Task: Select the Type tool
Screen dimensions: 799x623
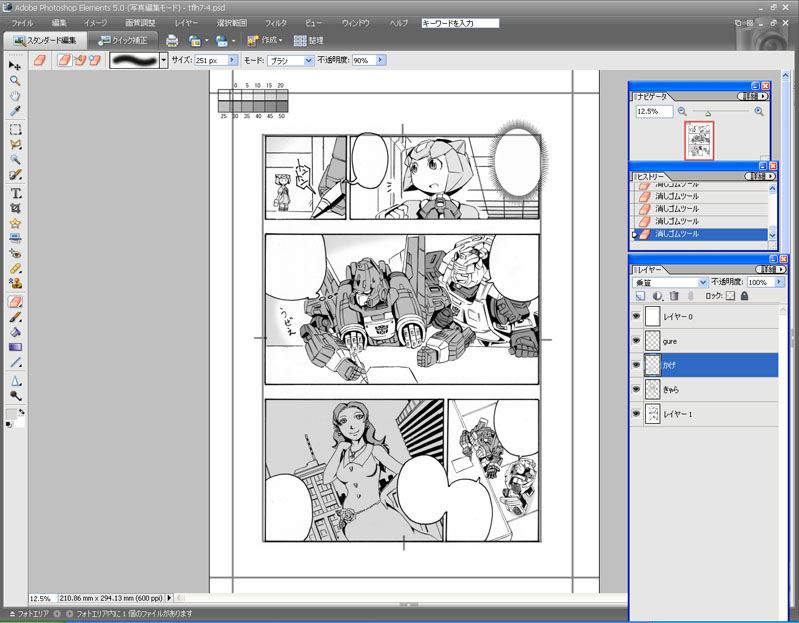Action: click(x=15, y=194)
